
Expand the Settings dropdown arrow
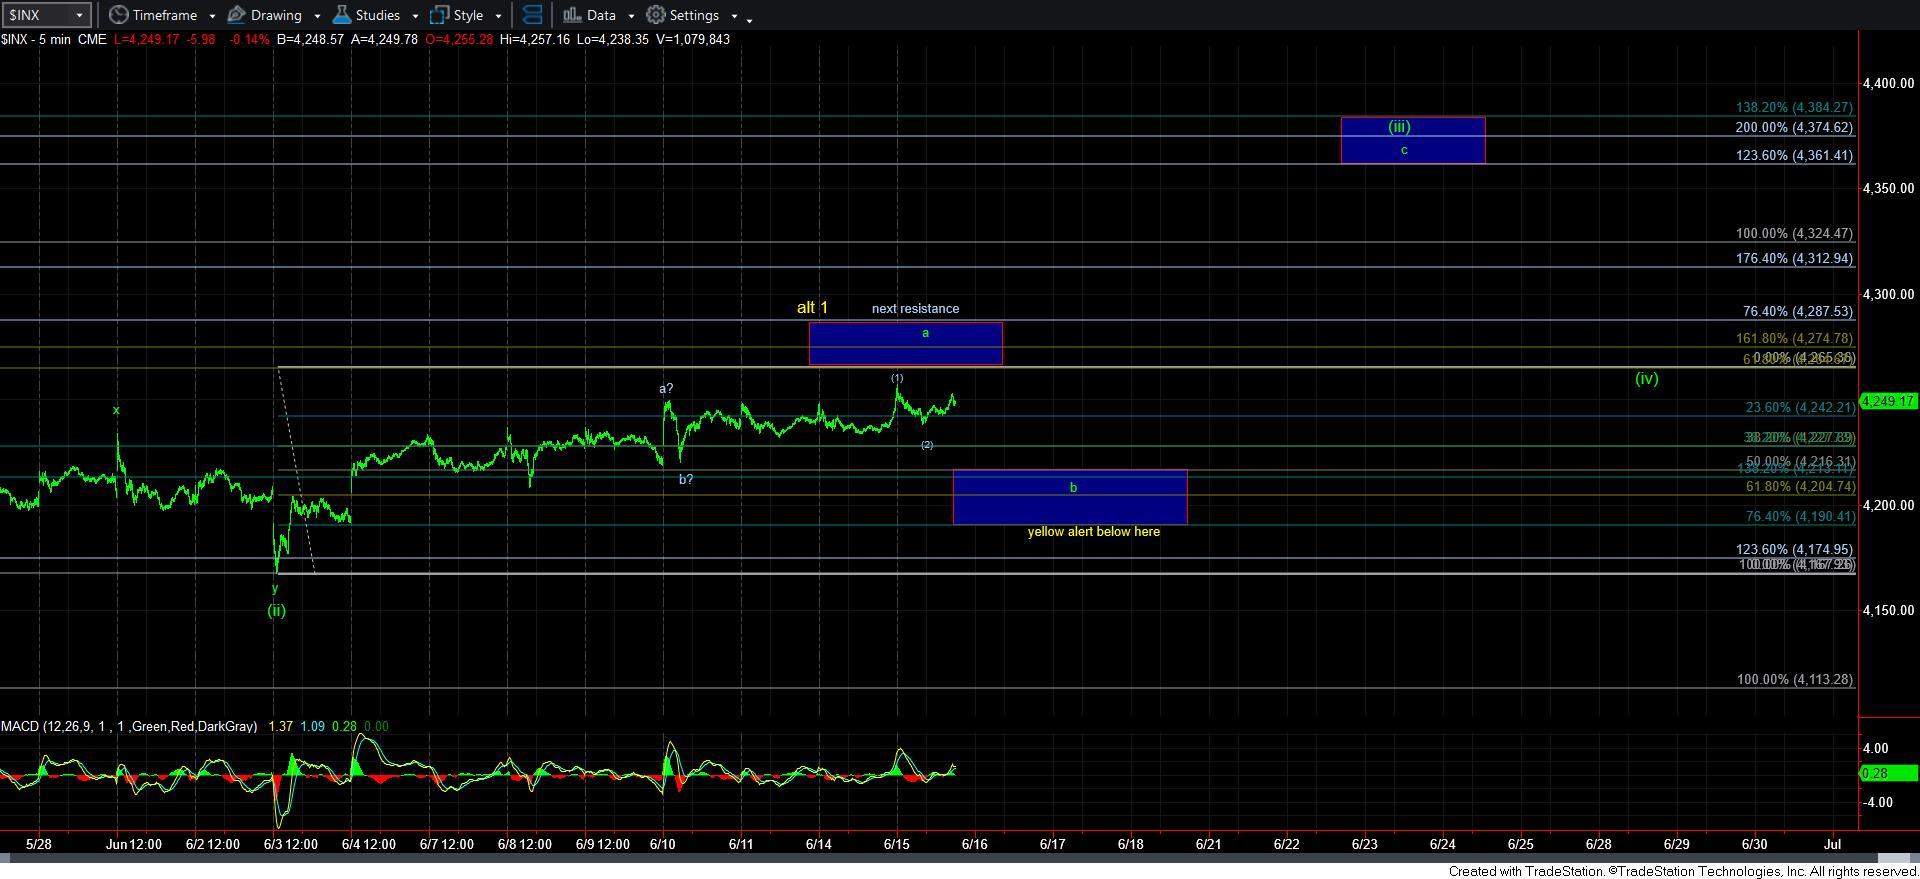tap(734, 16)
